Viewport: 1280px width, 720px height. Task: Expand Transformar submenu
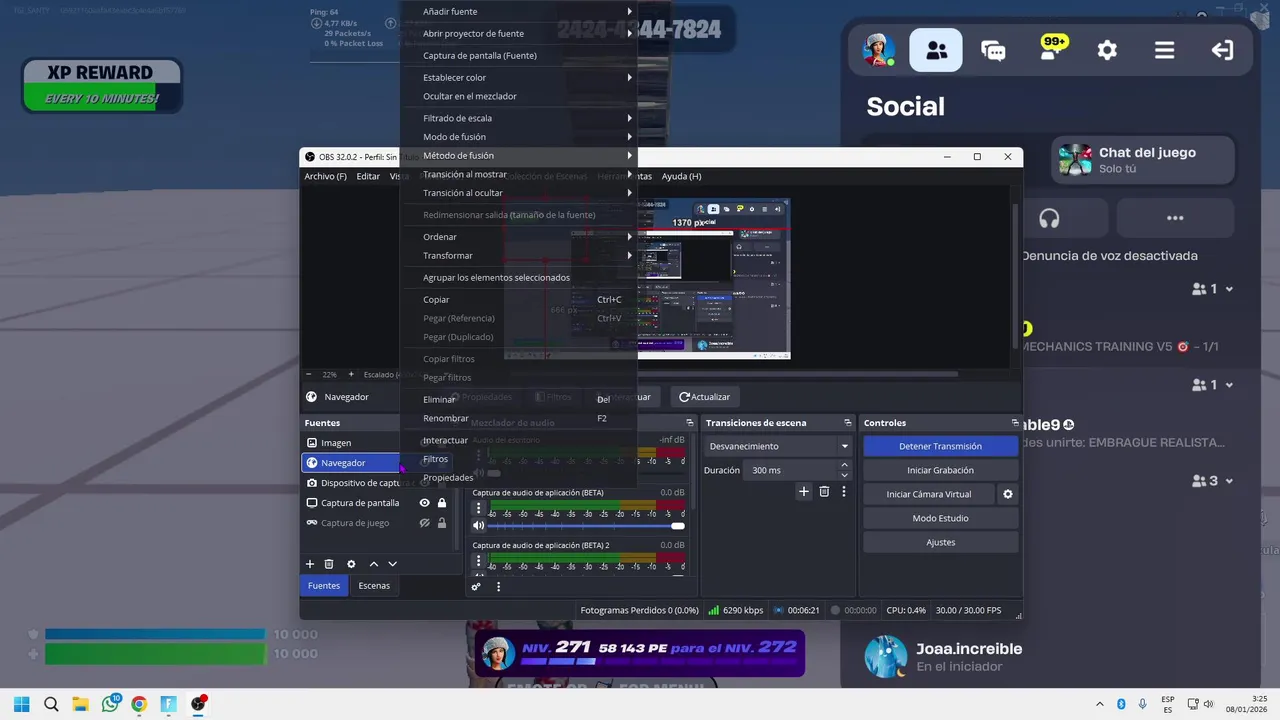tap(519, 256)
